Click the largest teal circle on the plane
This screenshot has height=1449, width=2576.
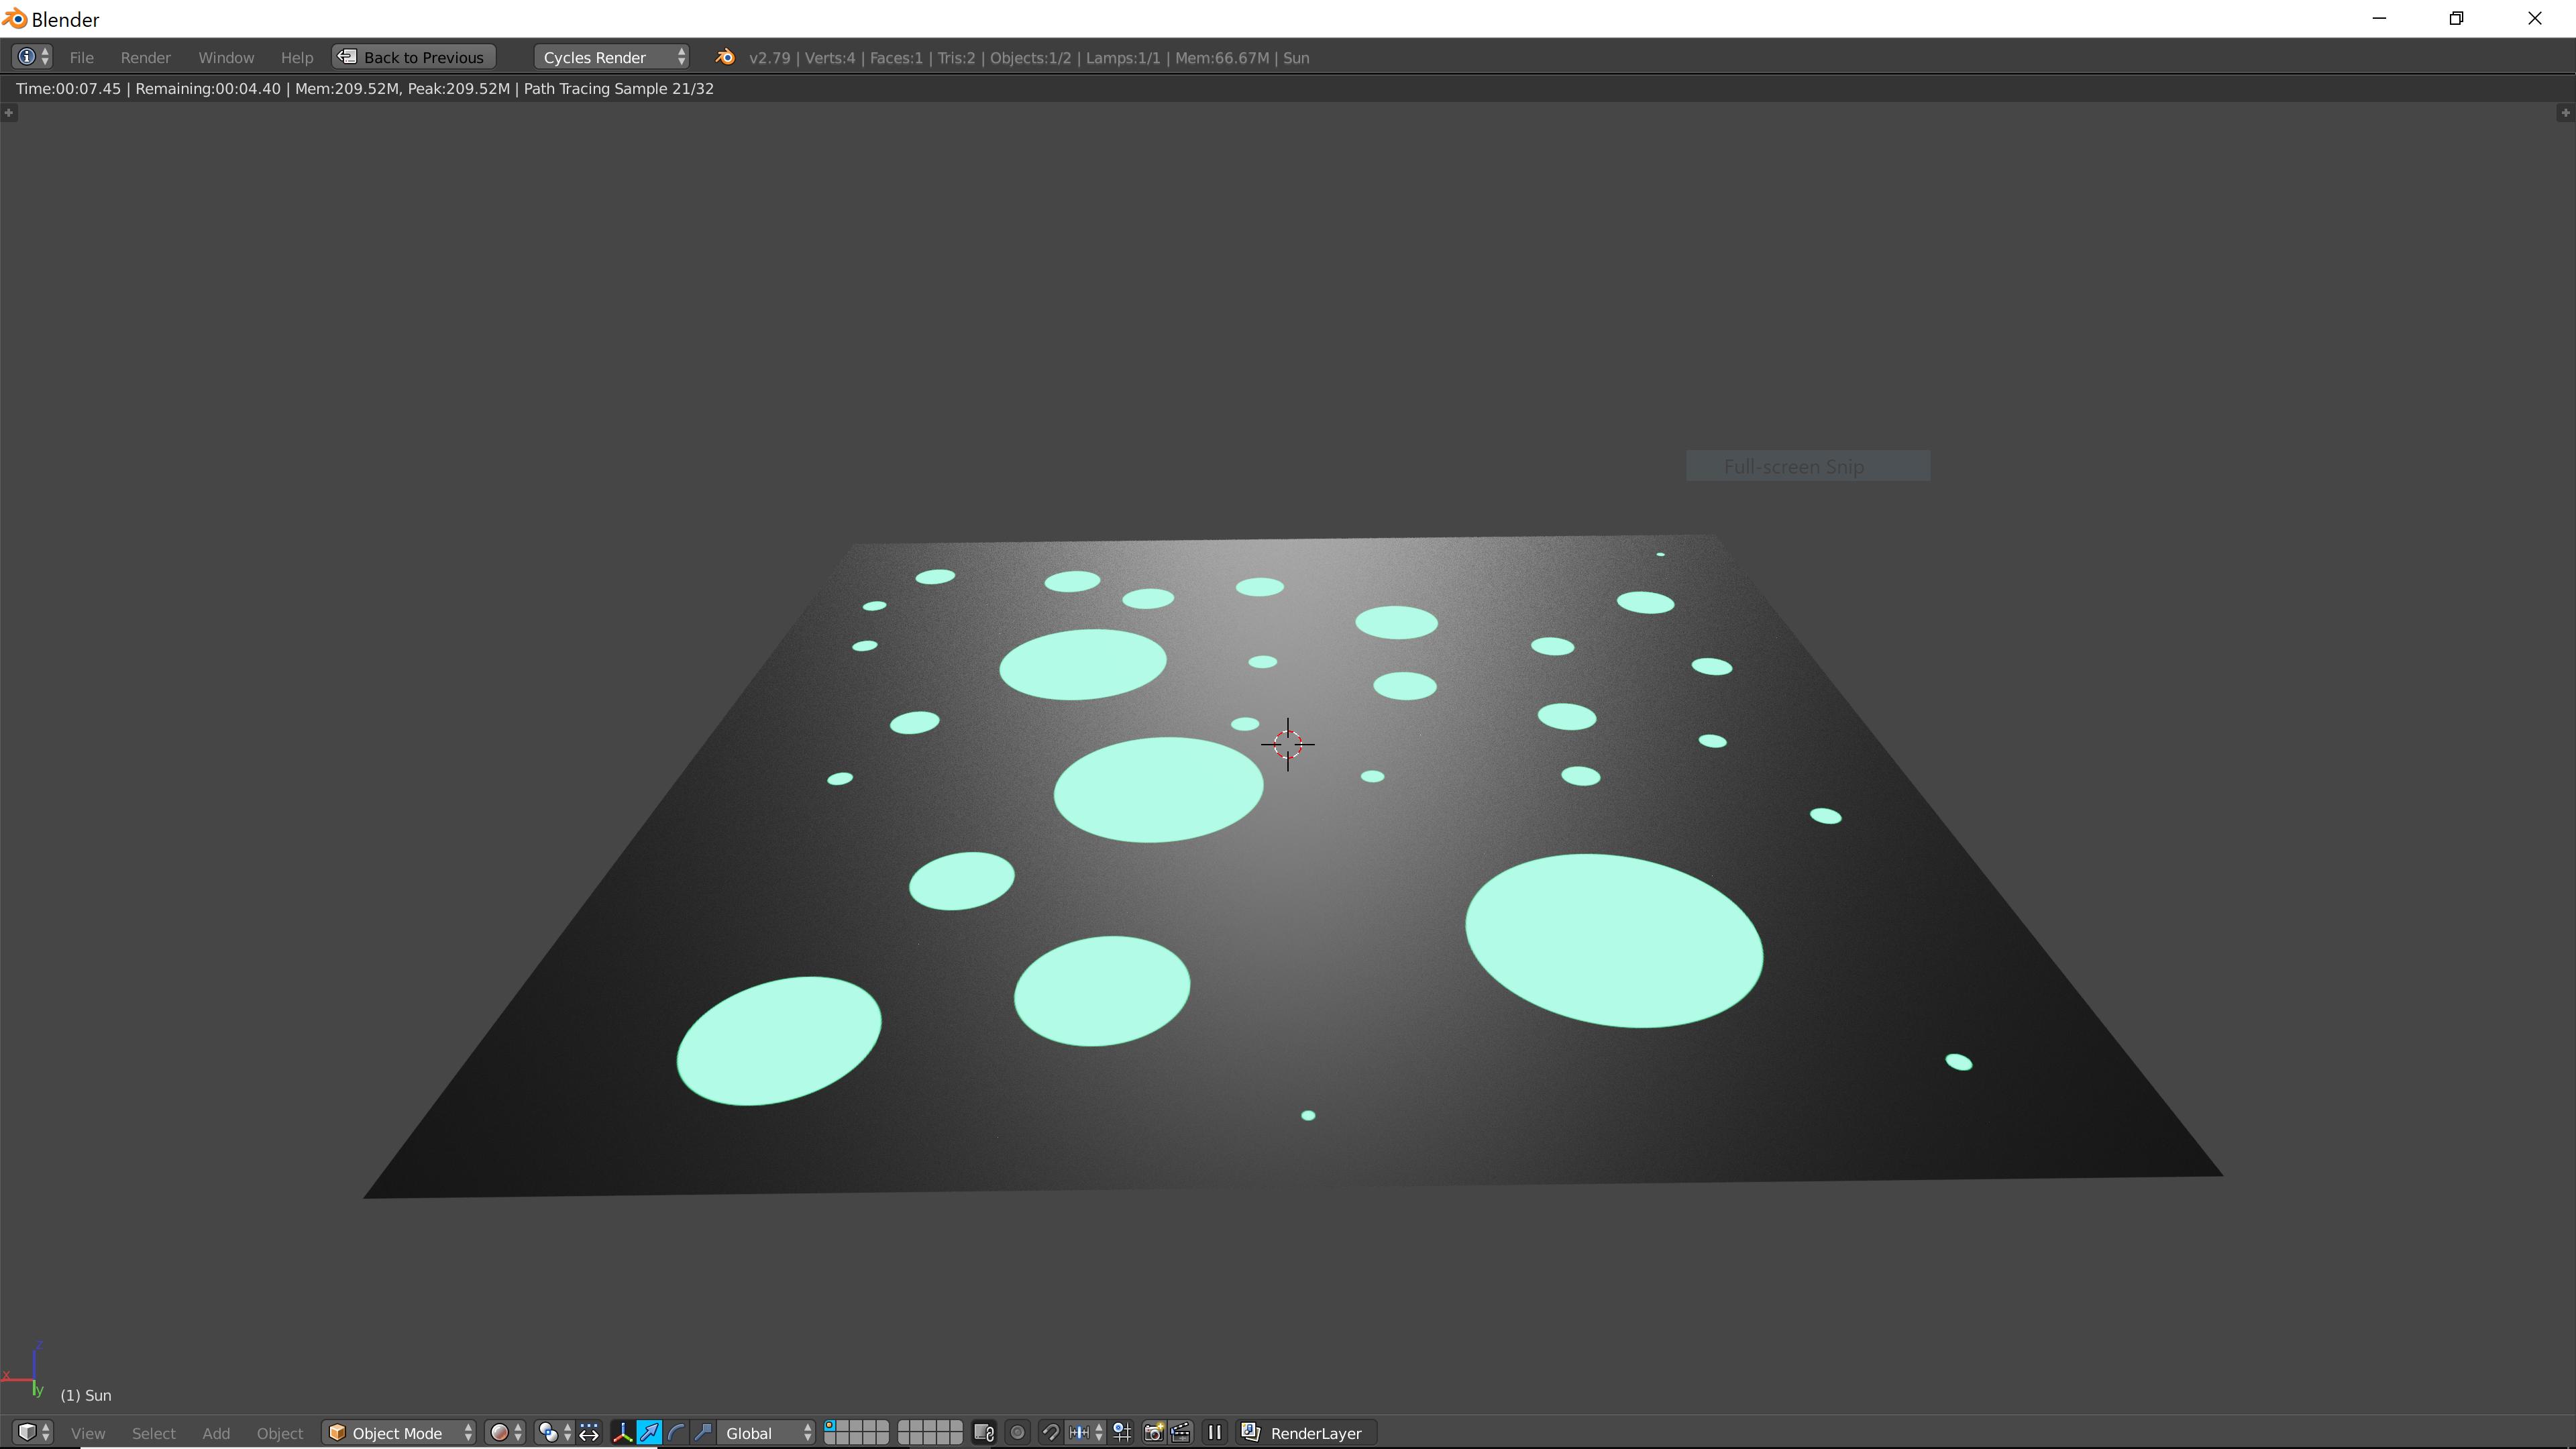pos(1614,940)
